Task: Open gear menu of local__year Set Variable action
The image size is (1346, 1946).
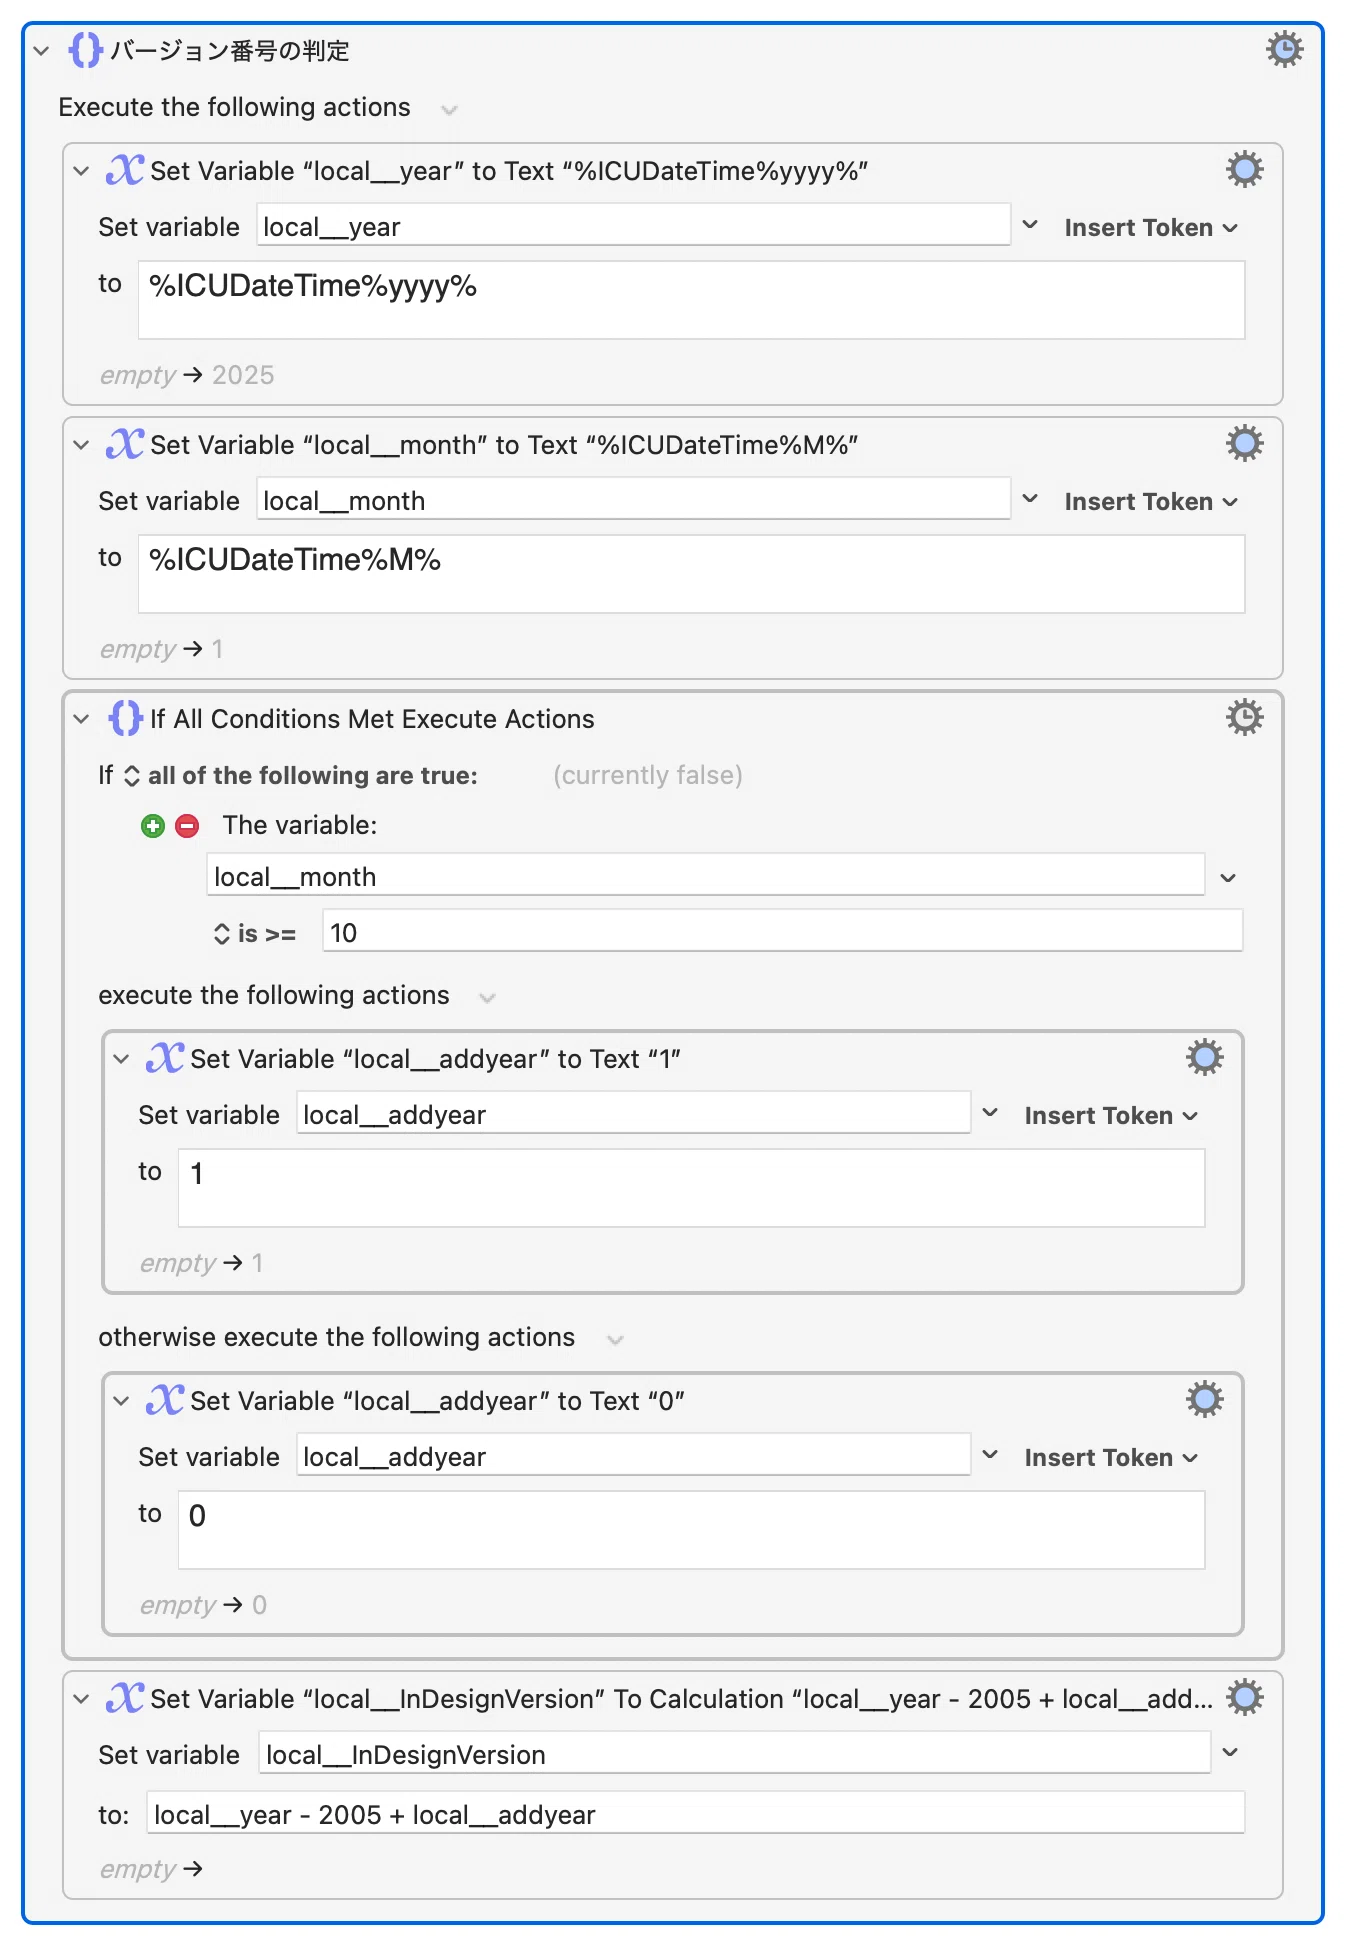Action: (1244, 170)
